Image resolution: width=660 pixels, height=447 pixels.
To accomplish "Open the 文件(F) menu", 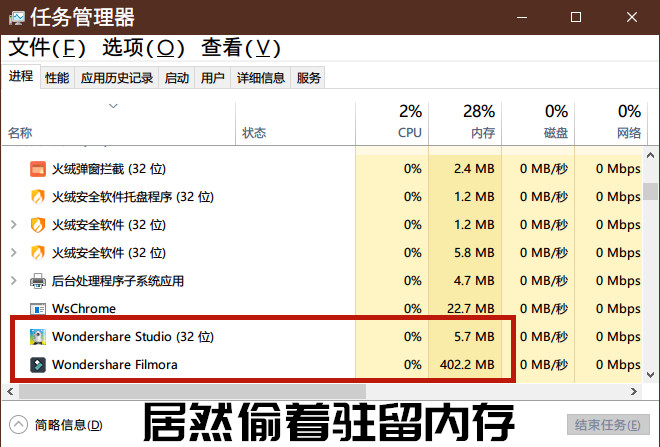I will point(47,48).
